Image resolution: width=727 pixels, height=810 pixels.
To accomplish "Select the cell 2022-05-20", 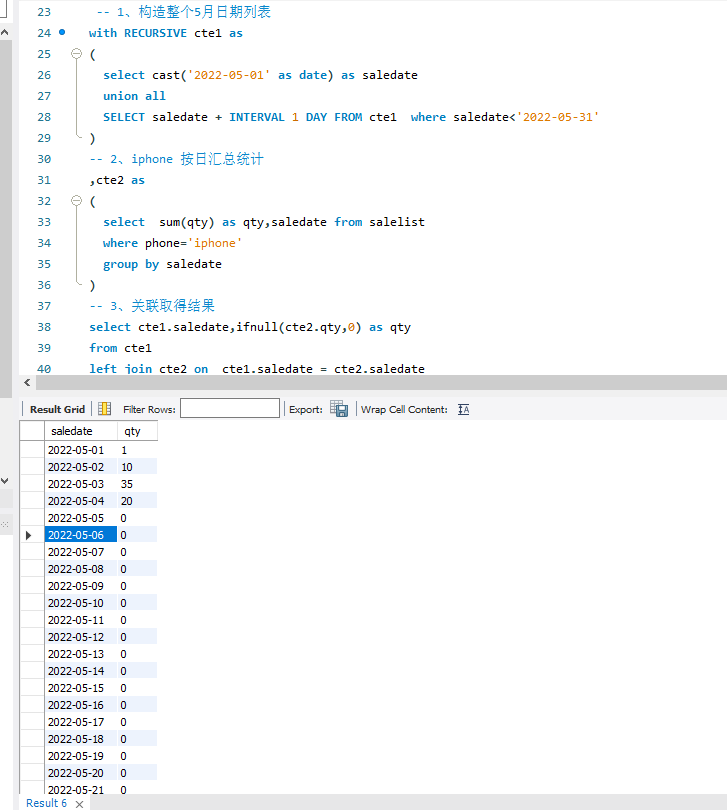I will click(x=81, y=773).
